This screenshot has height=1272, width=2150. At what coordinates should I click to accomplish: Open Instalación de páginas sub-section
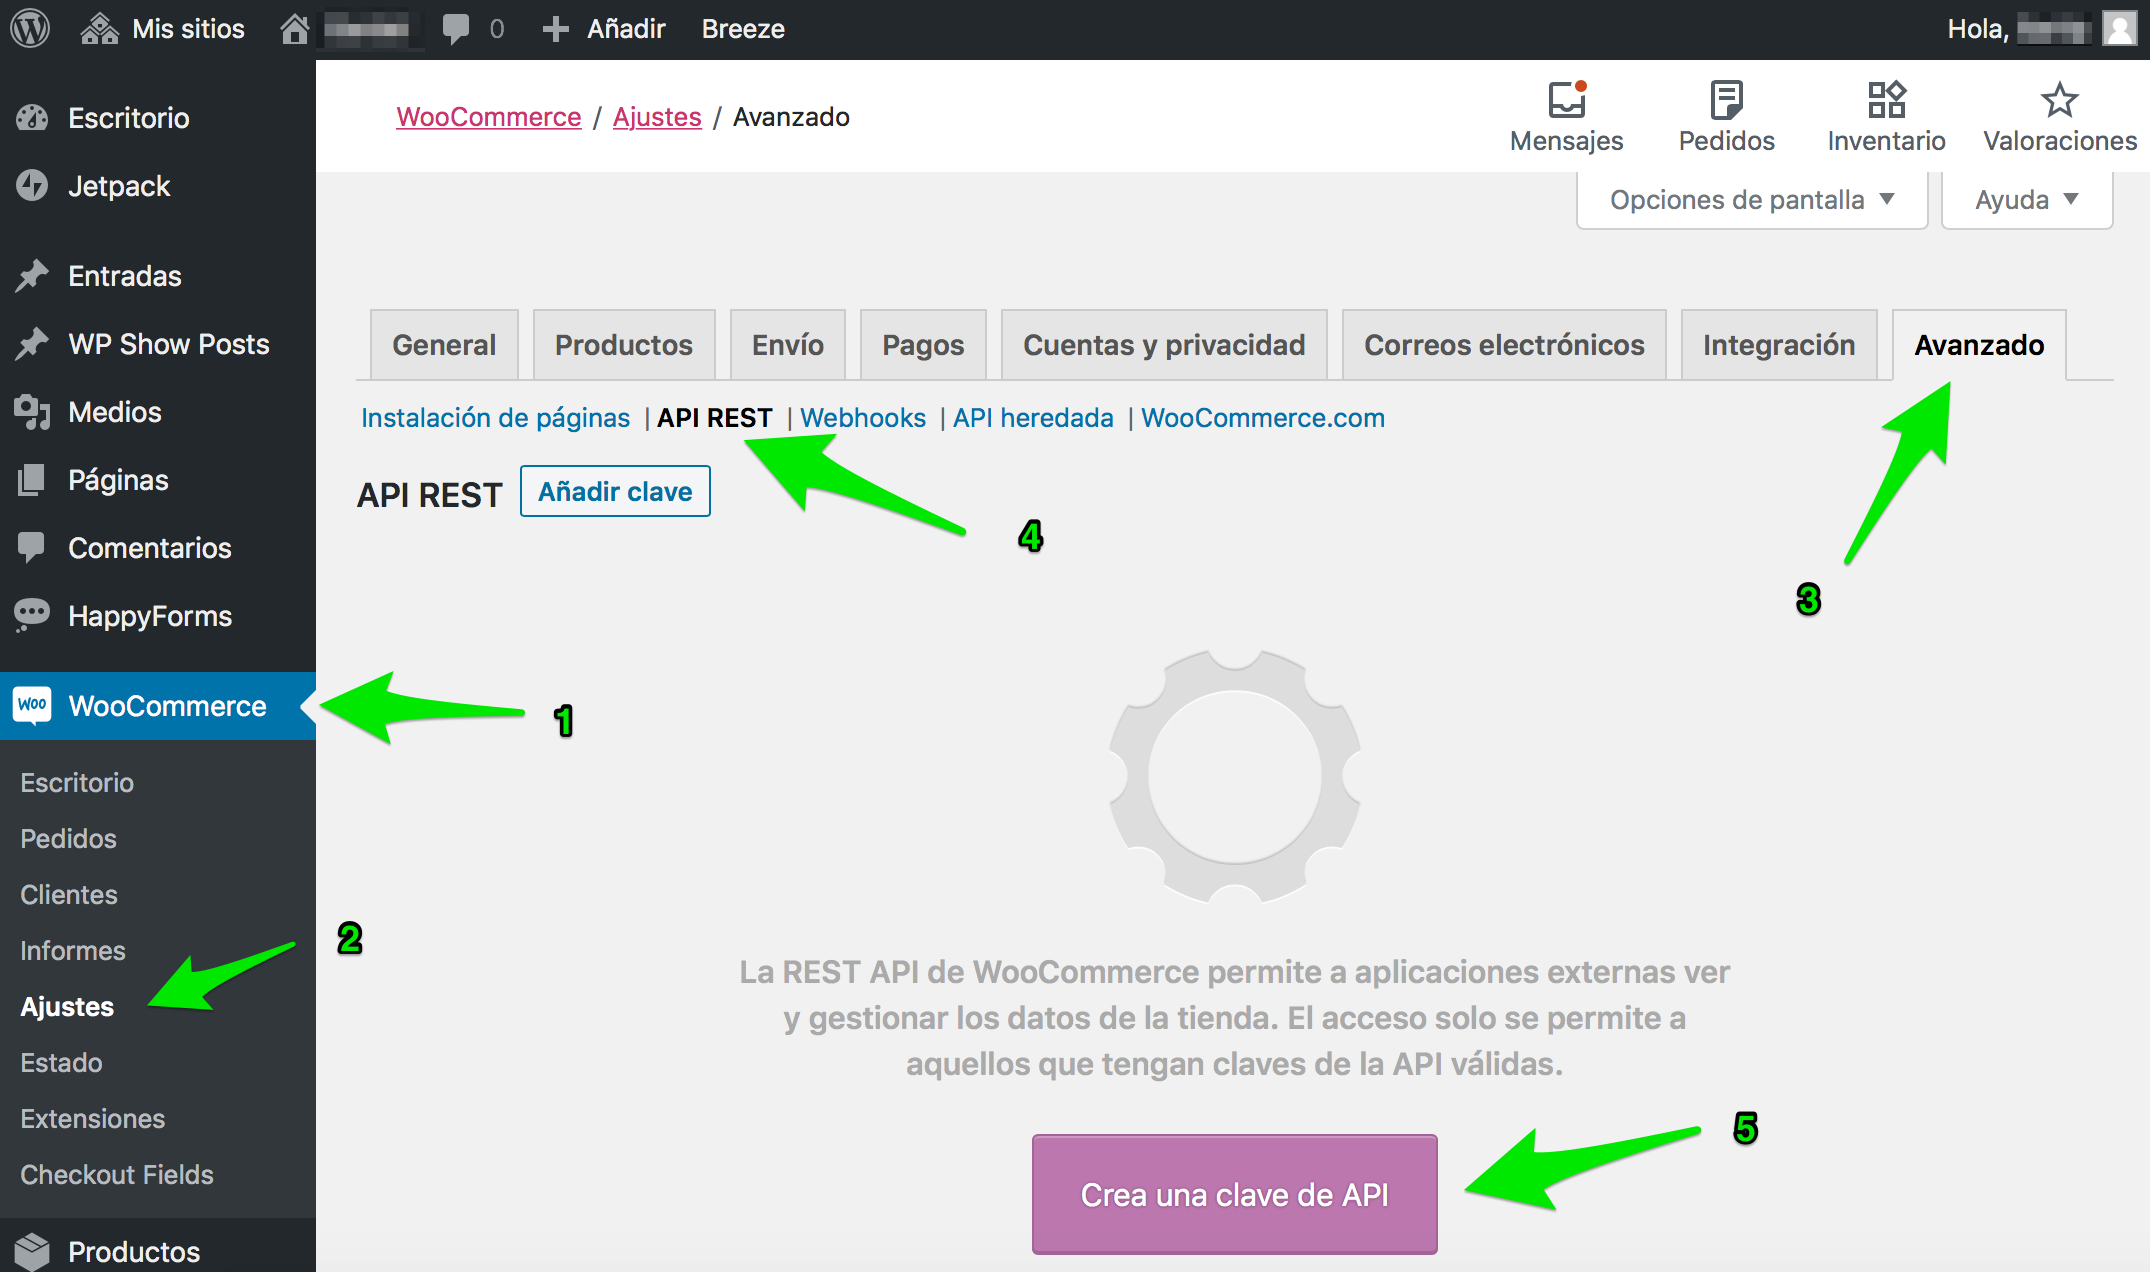click(x=495, y=418)
